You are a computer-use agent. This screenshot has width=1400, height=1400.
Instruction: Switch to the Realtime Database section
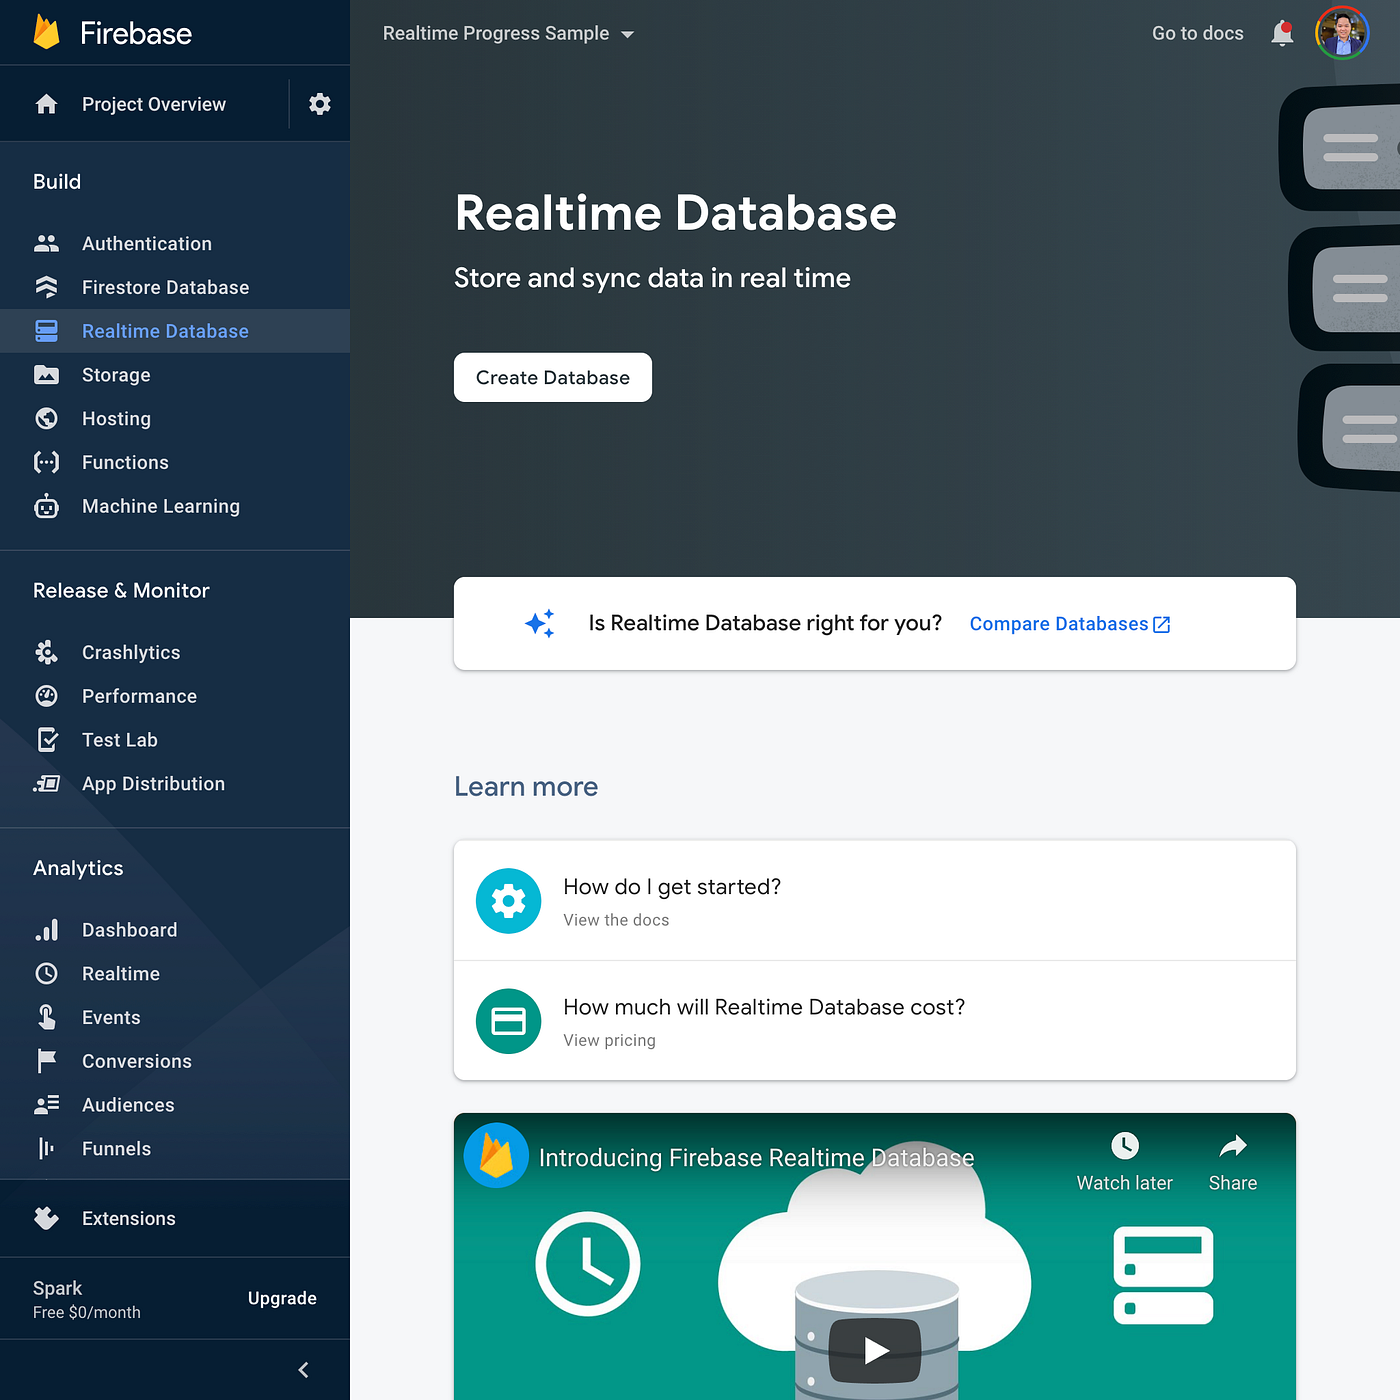(x=164, y=331)
